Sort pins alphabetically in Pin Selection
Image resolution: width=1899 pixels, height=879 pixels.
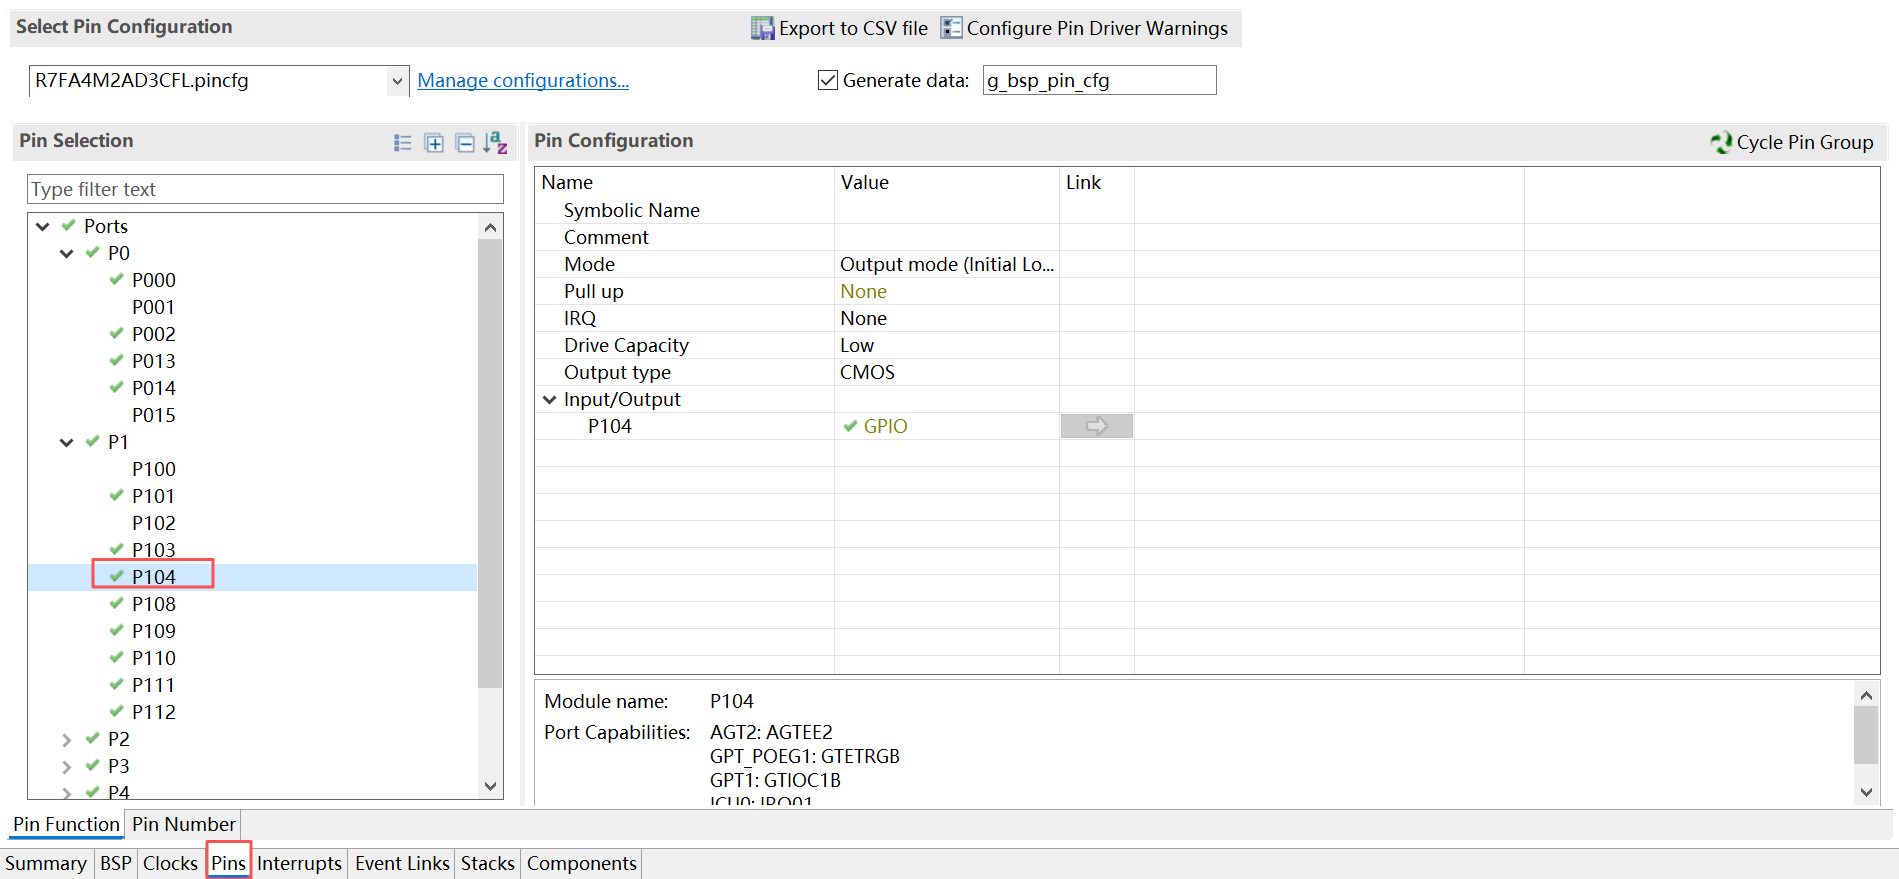pyautogui.click(x=496, y=143)
